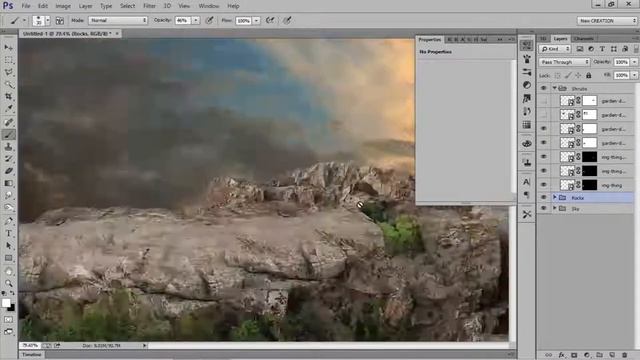Screen dimensions: 640x360
Task: Enable airbrush mode icon
Action: pyautogui.click(x=270, y=20)
